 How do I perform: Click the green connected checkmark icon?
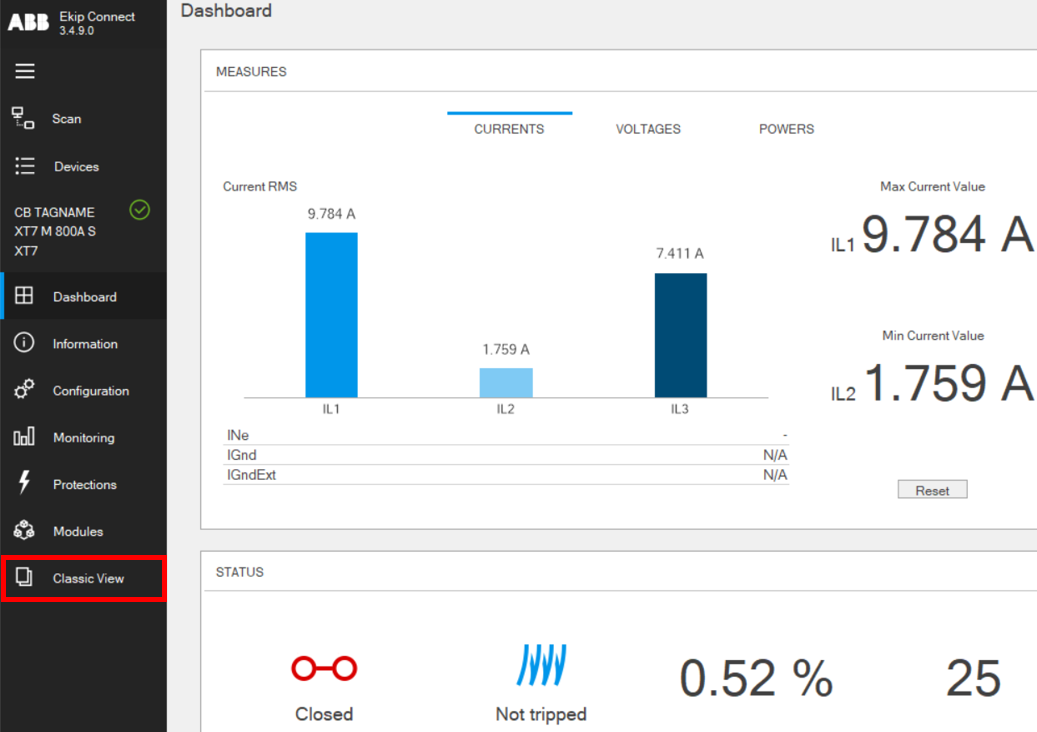[140, 210]
